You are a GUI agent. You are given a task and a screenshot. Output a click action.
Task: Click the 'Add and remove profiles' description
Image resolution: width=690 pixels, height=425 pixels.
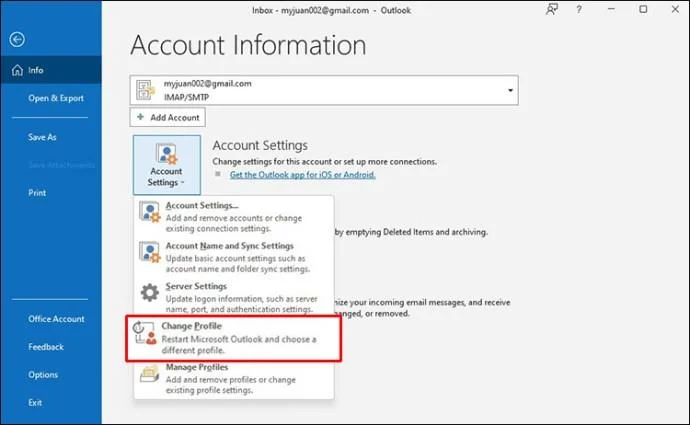231,385
